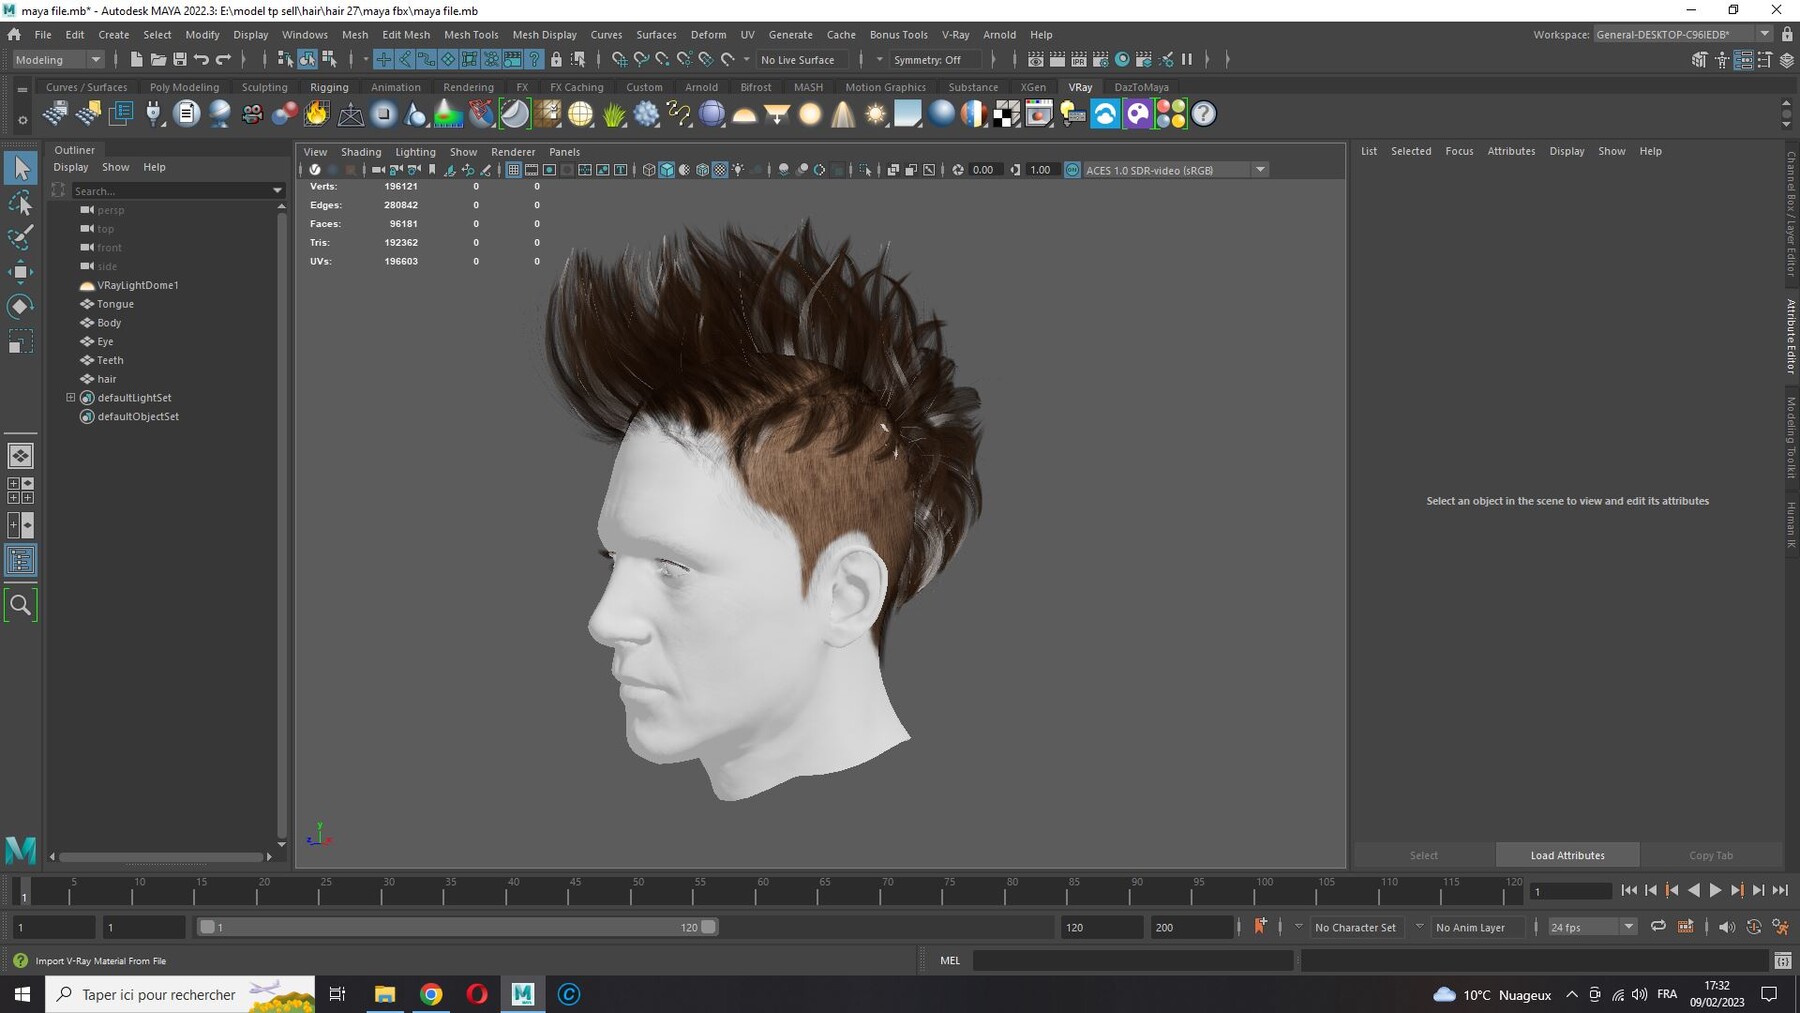Image resolution: width=1800 pixels, height=1013 pixels.
Task: Open the Script Editor button
Action: click(x=1782, y=961)
